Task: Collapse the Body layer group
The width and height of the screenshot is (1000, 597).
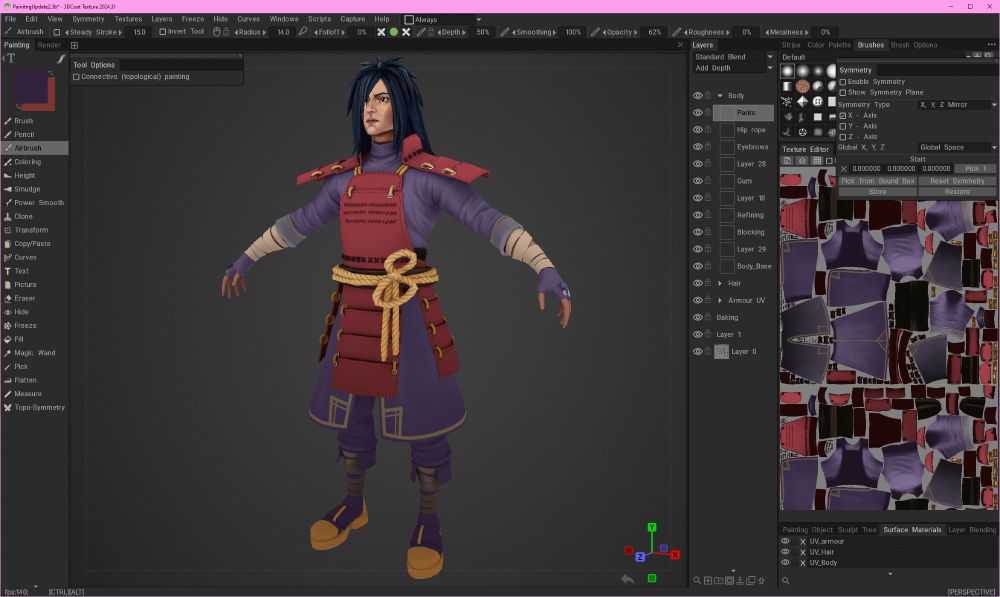Action: pyautogui.click(x=720, y=96)
